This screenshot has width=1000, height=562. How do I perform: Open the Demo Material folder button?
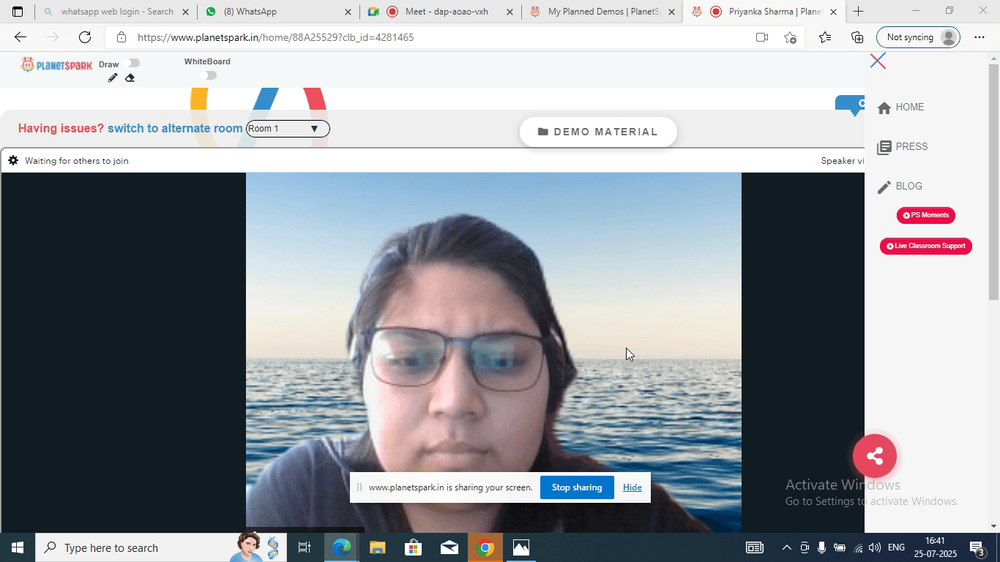pos(598,132)
